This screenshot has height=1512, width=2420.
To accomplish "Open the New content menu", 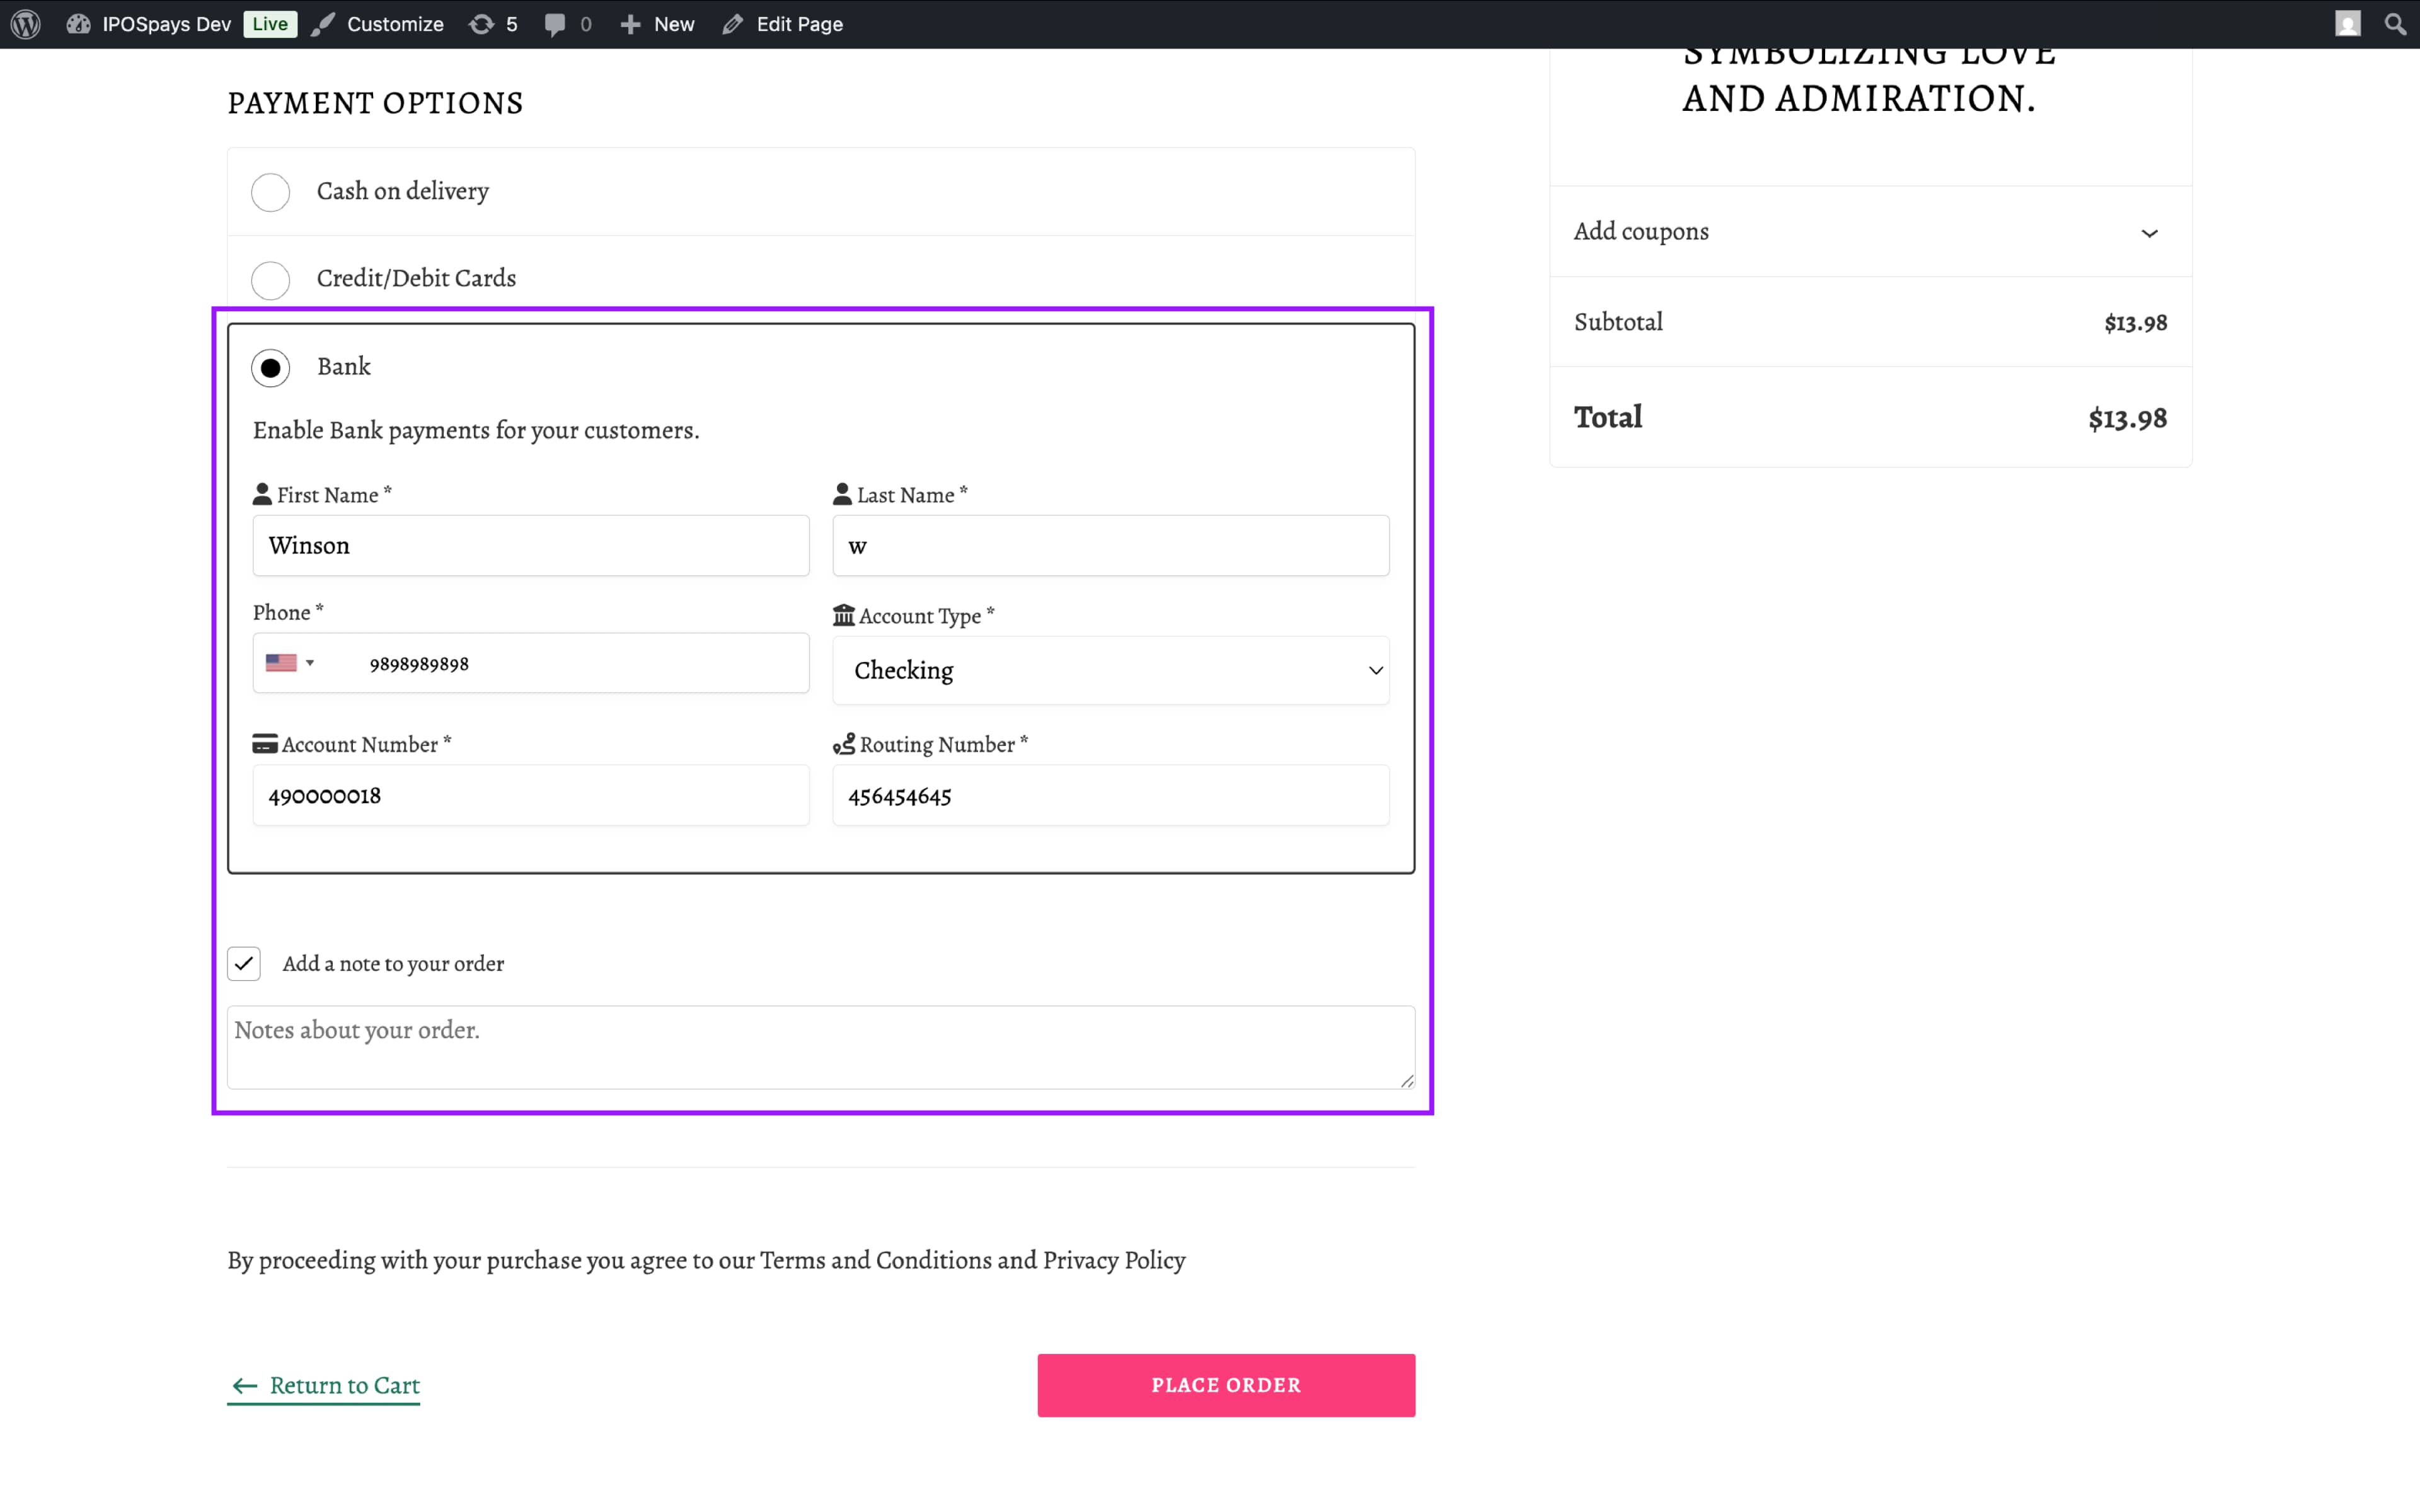I will (x=657, y=24).
